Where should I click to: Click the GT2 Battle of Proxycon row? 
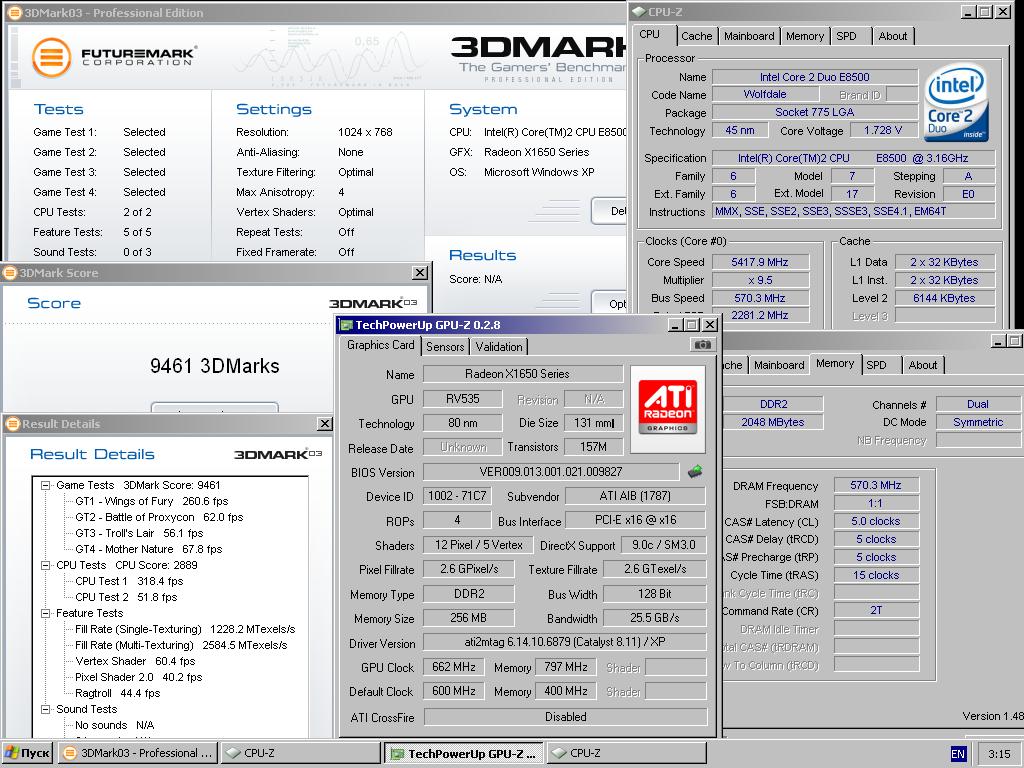click(x=159, y=517)
